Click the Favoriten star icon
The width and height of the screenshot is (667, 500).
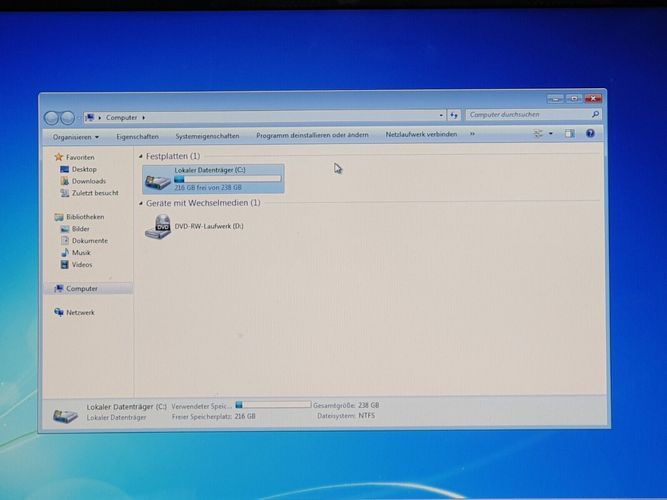tap(59, 157)
